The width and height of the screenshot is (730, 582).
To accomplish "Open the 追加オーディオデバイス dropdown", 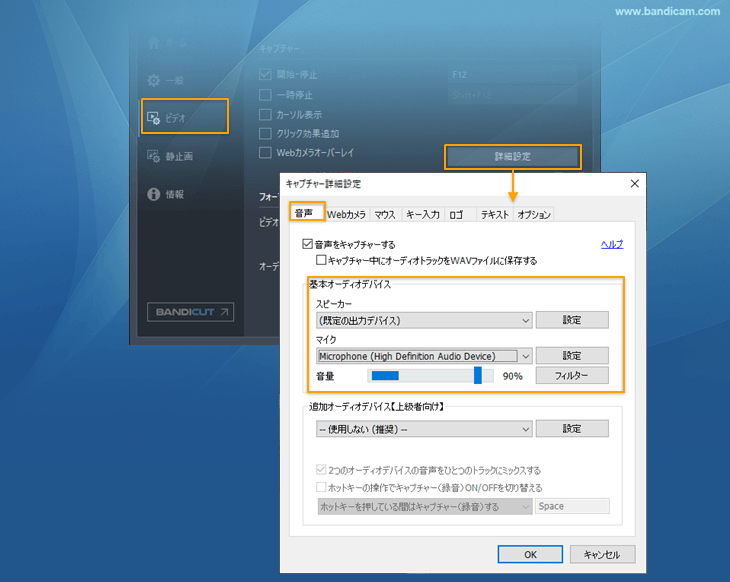I will pyautogui.click(x=424, y=429).
